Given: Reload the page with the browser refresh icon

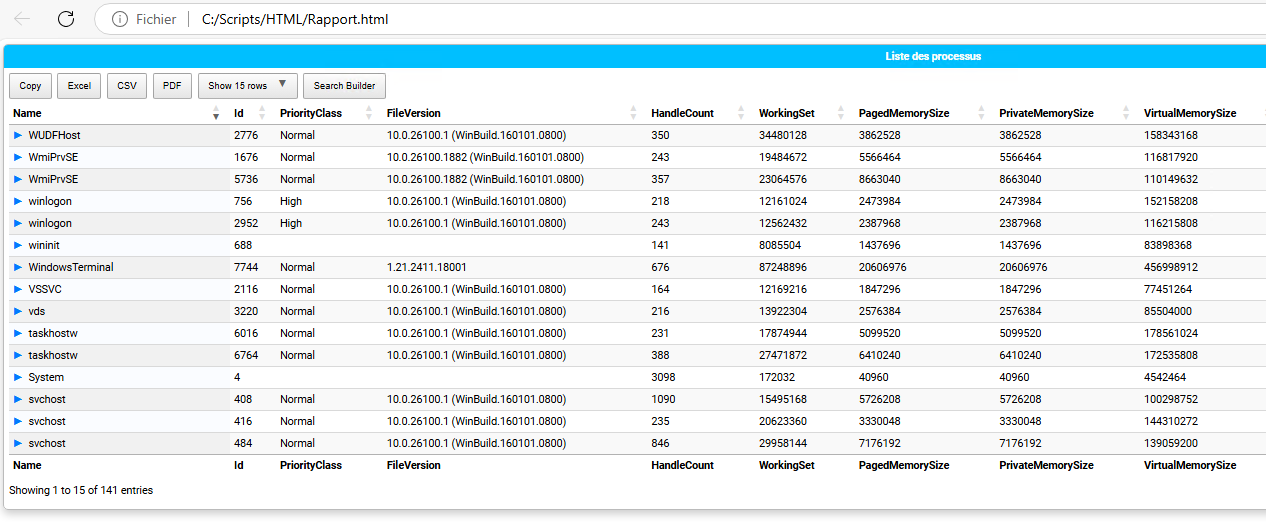Looking at the screenshot, I should [x=66, y=19].
